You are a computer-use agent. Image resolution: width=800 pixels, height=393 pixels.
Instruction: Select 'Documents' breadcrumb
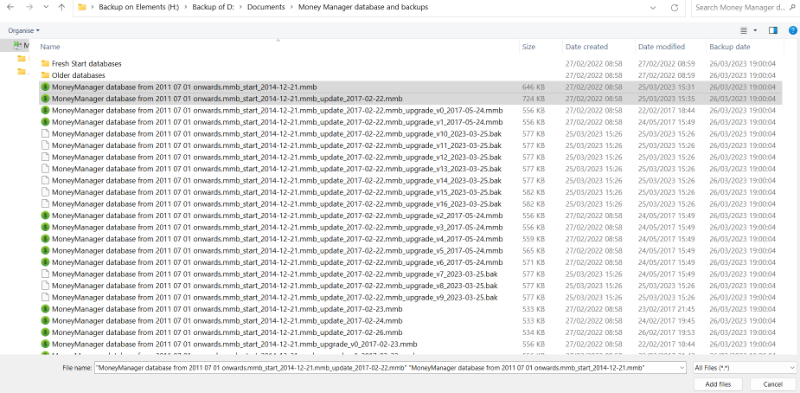click(266, 8)
